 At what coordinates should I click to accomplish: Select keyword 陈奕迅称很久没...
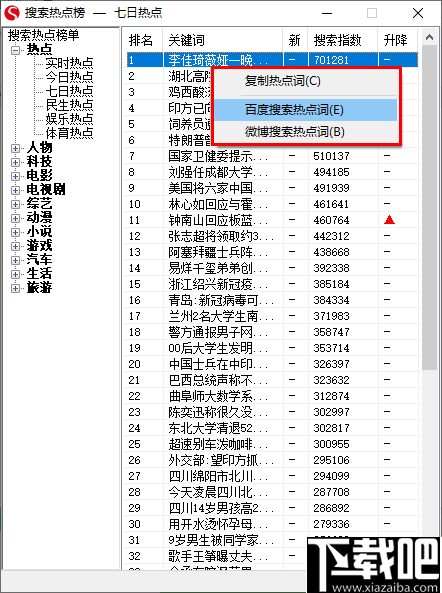click(218, 411)
